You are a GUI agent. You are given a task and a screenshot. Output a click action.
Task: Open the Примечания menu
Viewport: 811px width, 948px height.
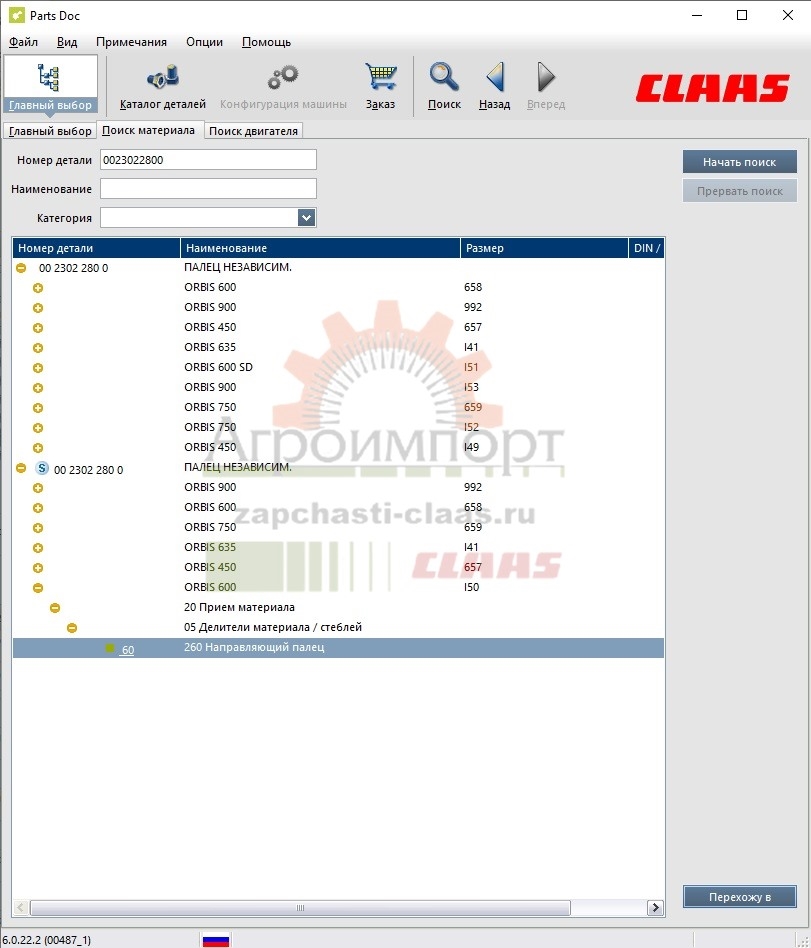[131, 42]
